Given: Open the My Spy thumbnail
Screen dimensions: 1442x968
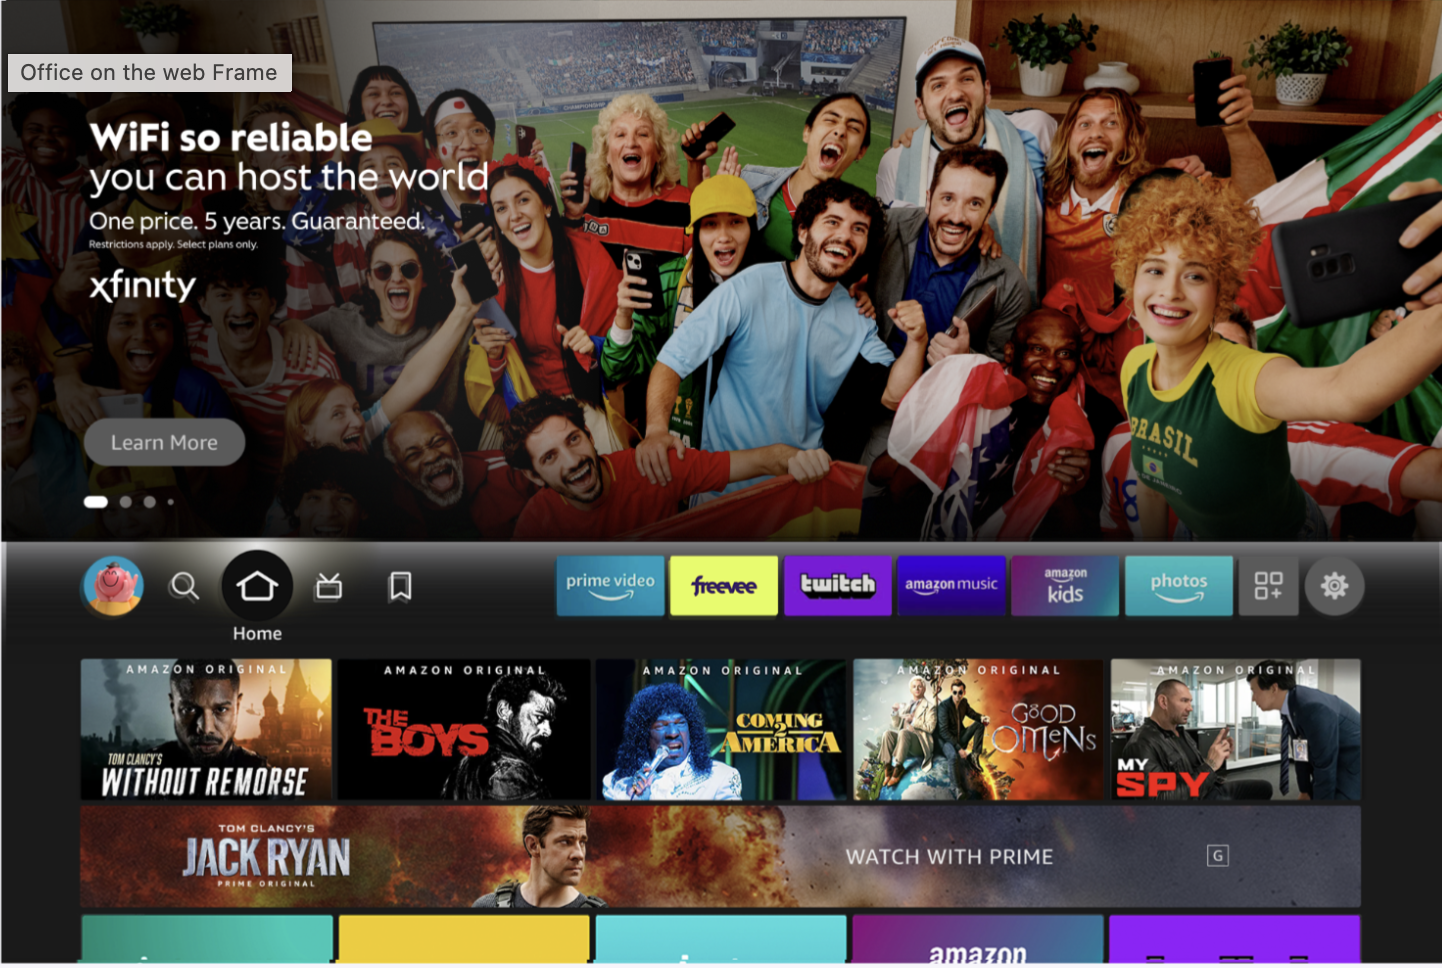Looking at the screenshot, I should tap(1236, 729).
